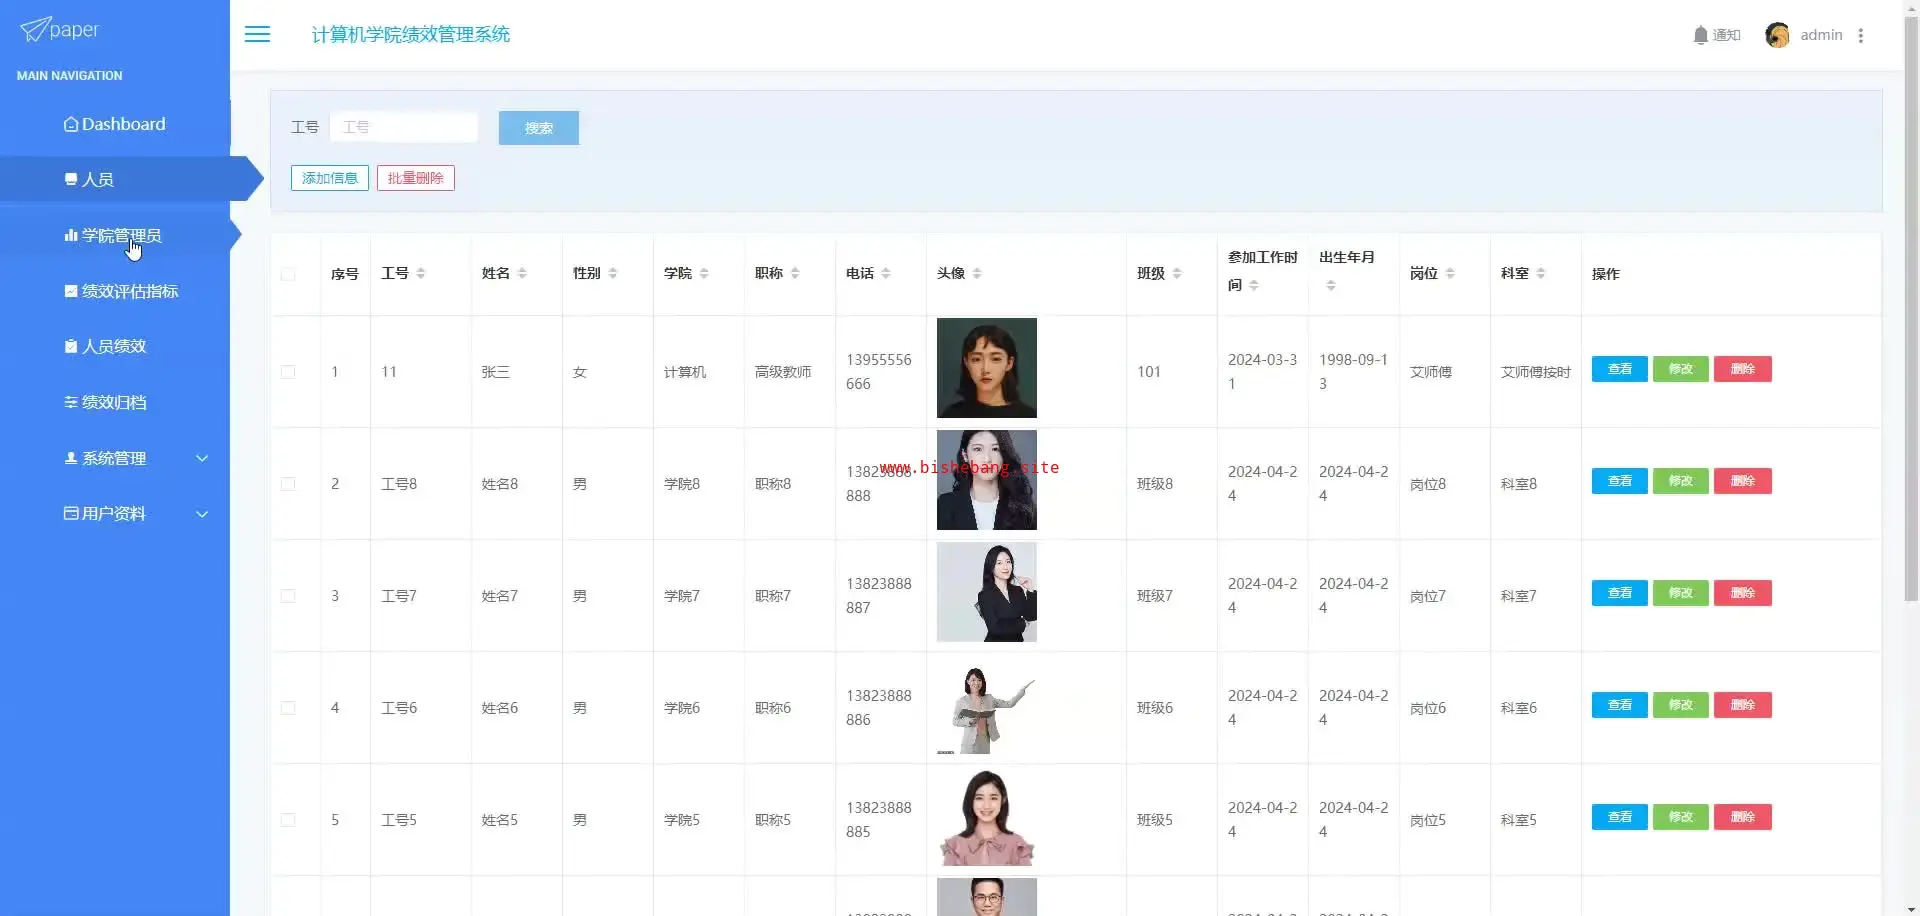Check the row checkbox for 姓名7
This screenshot has height=916, width=1920.
pyautogui.click(x=288, y=596)
